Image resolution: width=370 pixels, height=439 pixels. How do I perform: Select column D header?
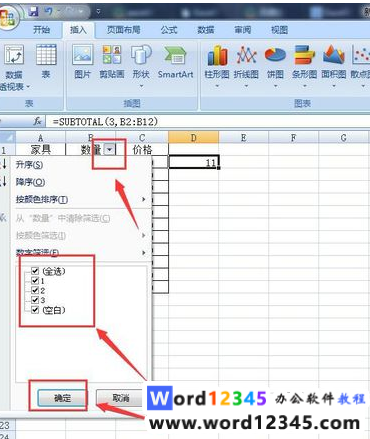(193, 137)
